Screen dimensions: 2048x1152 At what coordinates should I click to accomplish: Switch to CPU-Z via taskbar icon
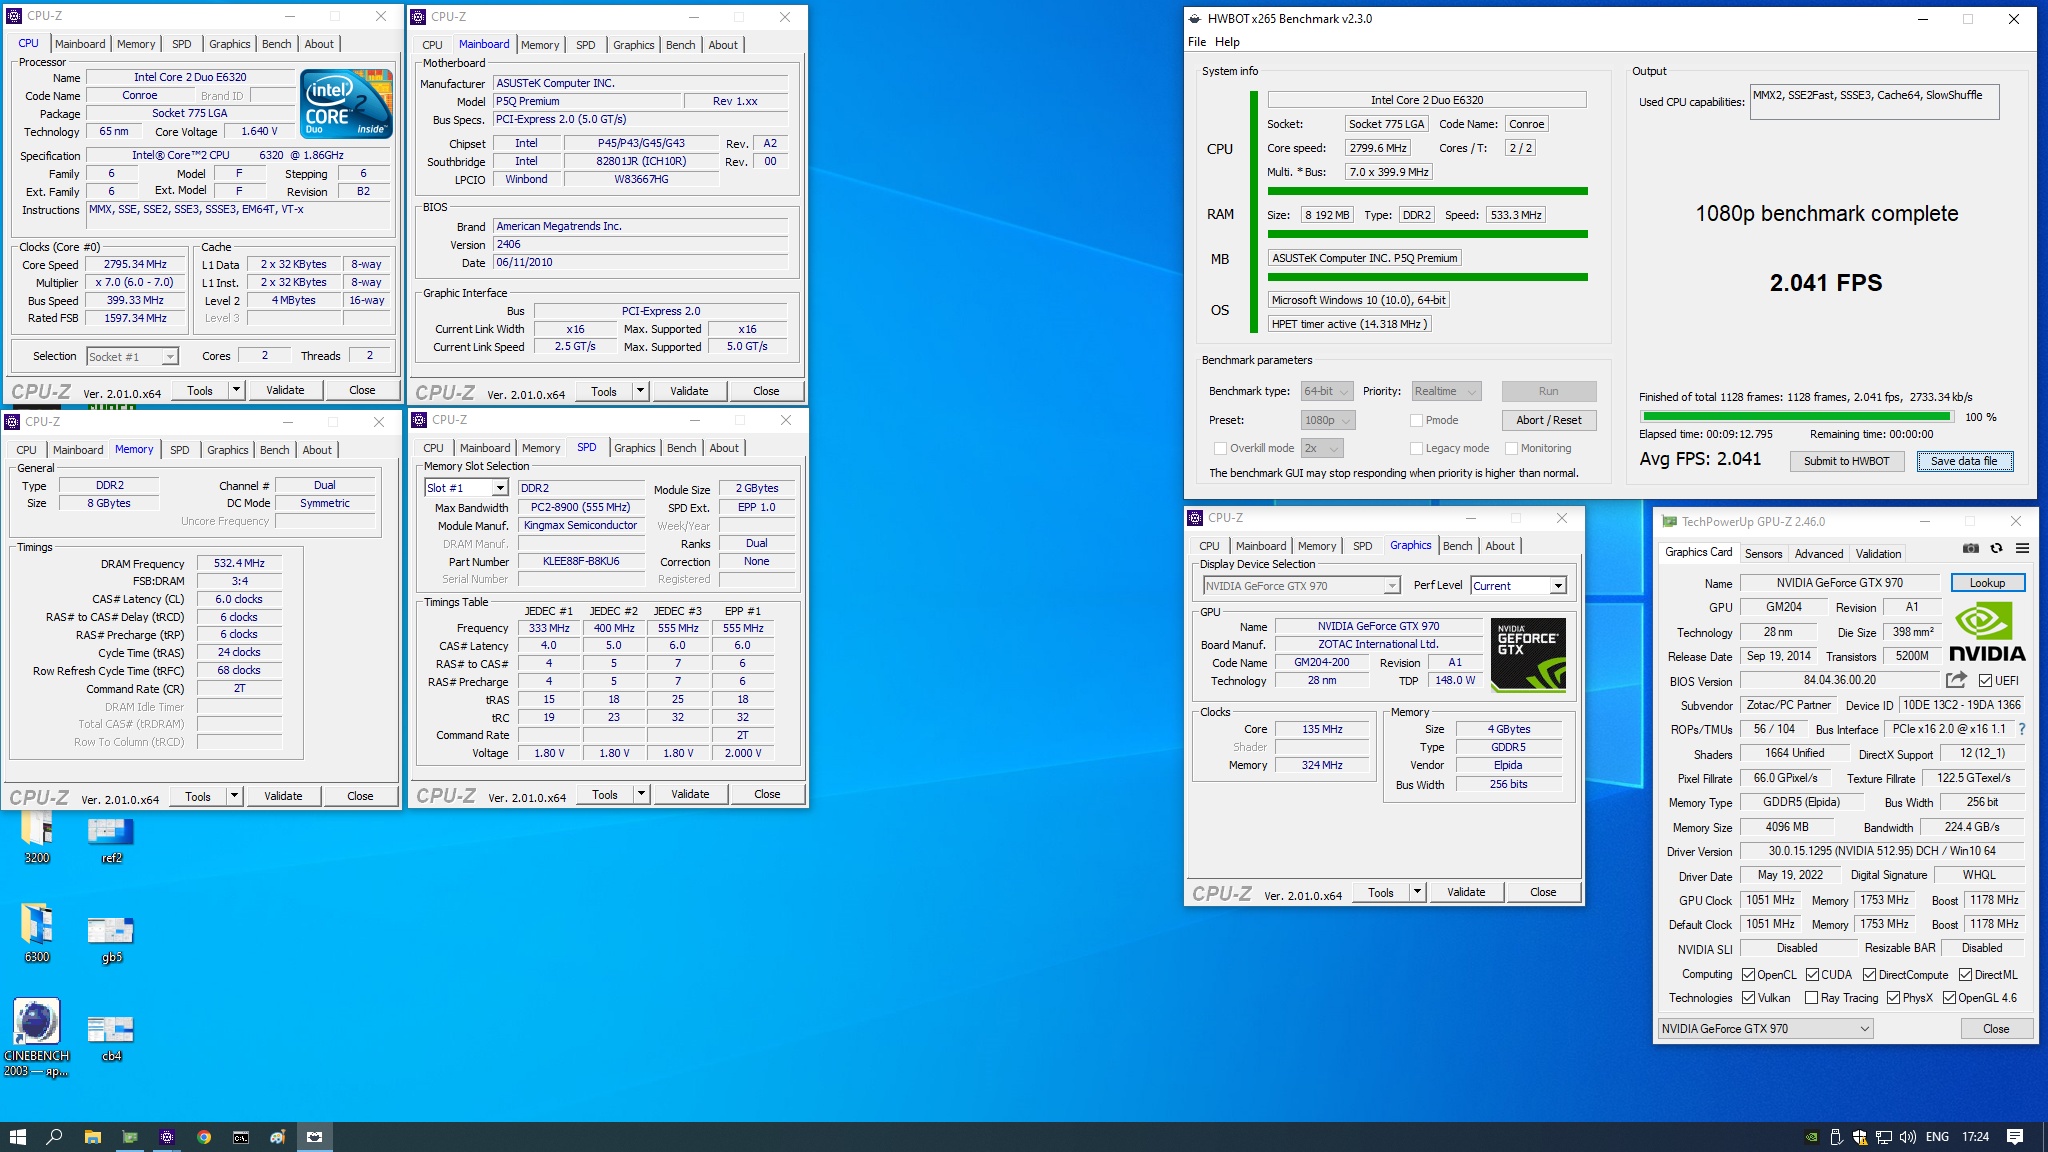[x=167, y=1137]
